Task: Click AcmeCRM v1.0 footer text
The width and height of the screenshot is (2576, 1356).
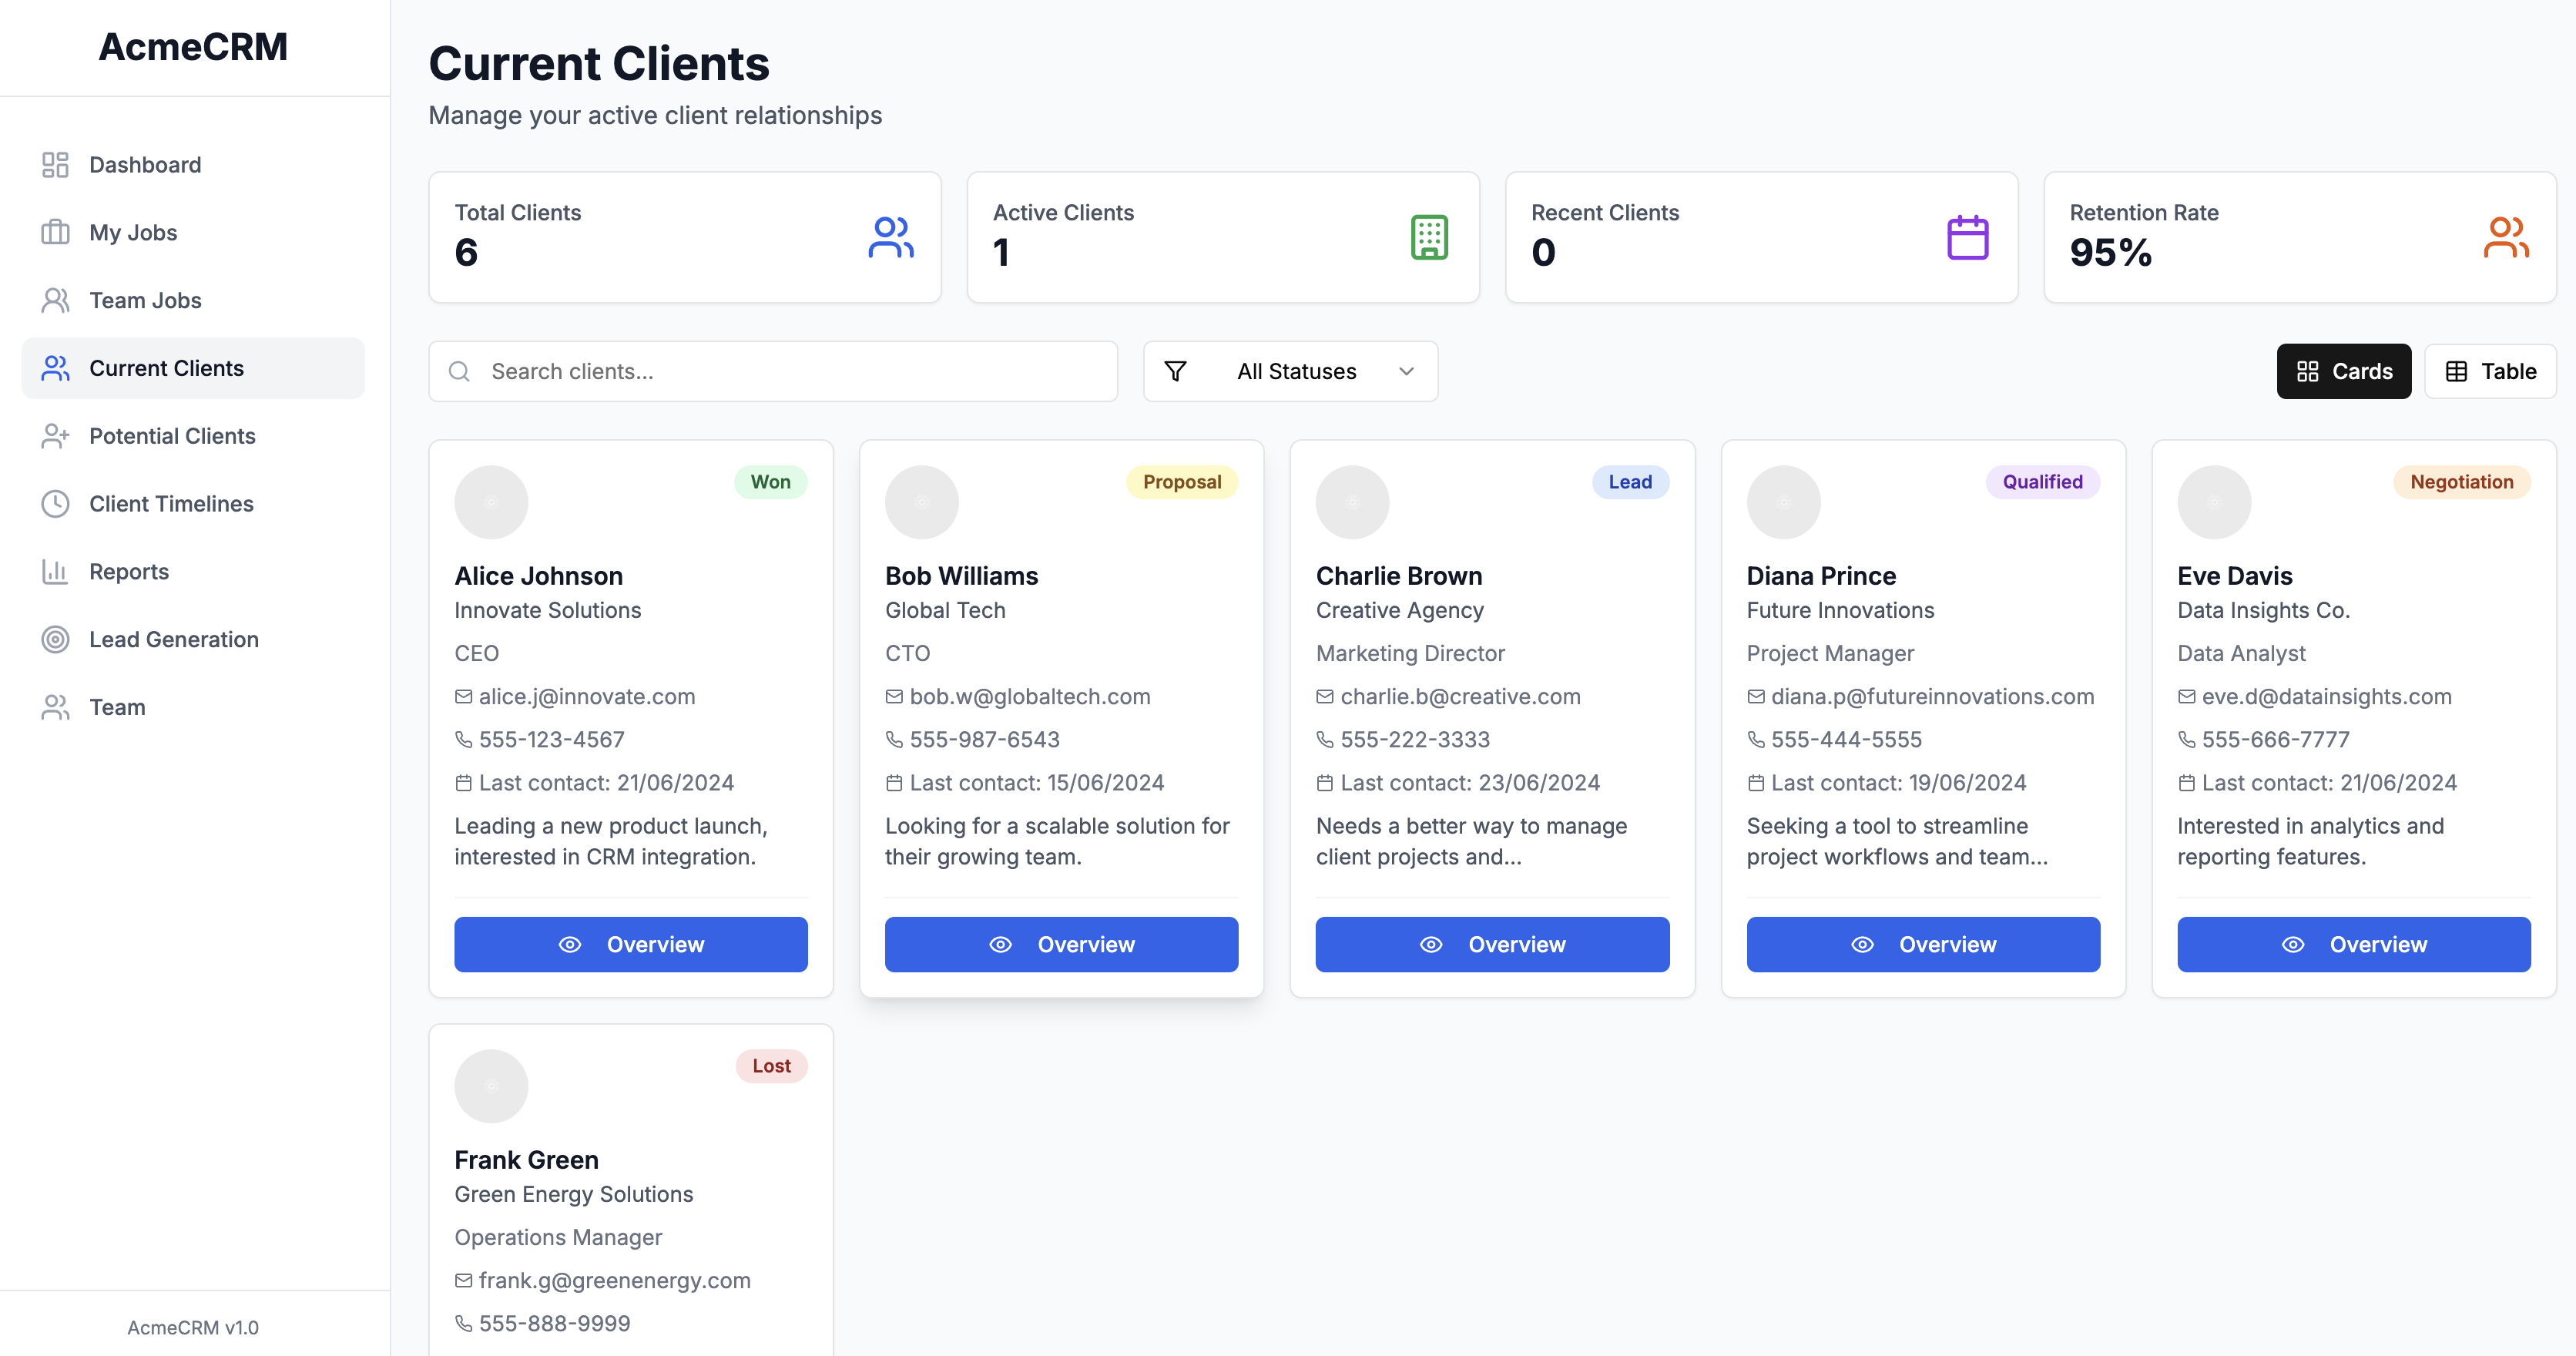Action: [193, 1328]
